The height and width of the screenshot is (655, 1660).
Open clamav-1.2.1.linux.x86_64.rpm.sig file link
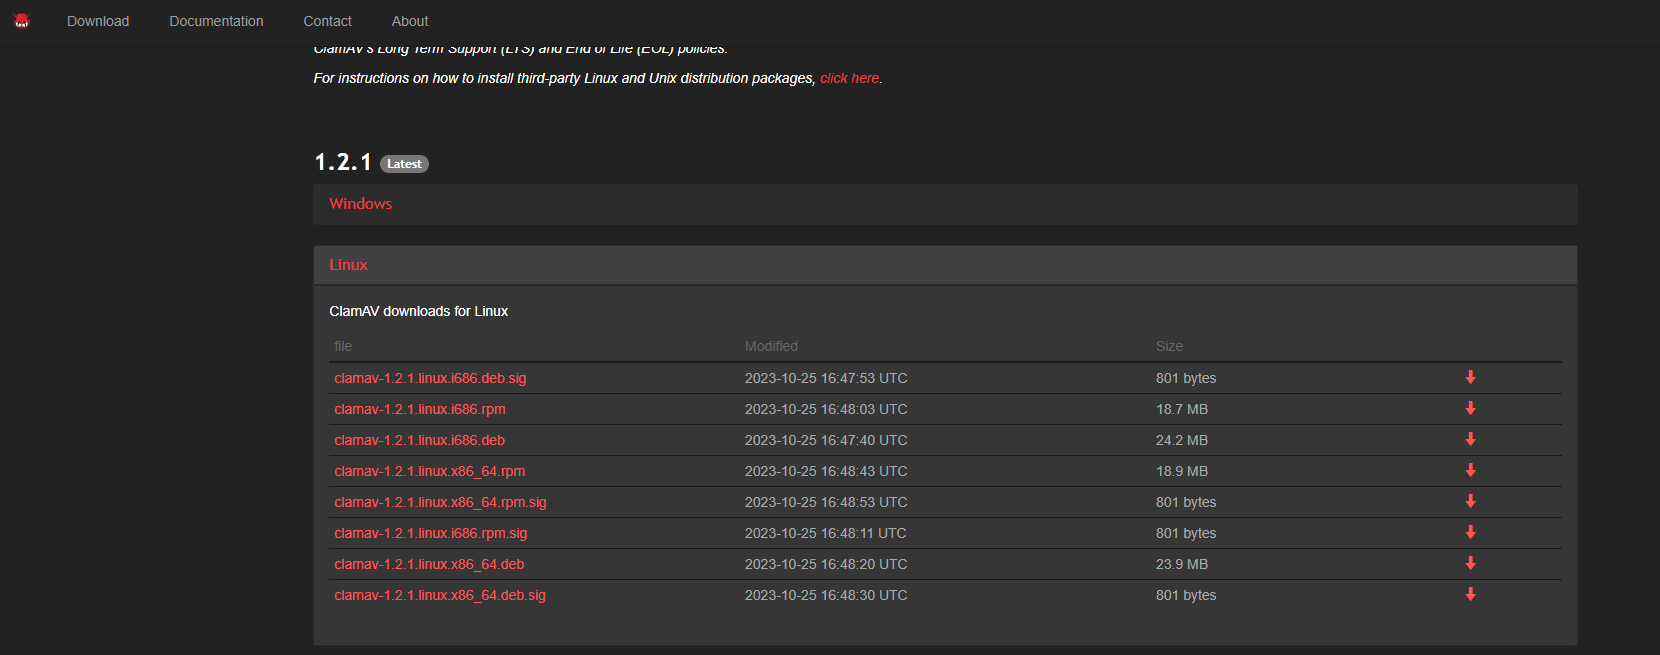click(440, 502)
